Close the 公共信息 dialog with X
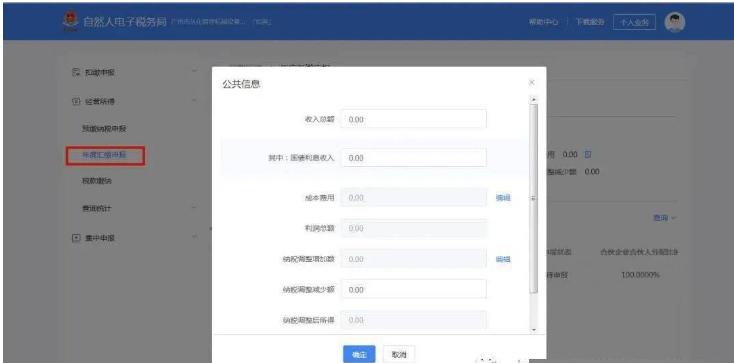The width and height of the screenshot is (734, 363). click(x=531, y=82)
